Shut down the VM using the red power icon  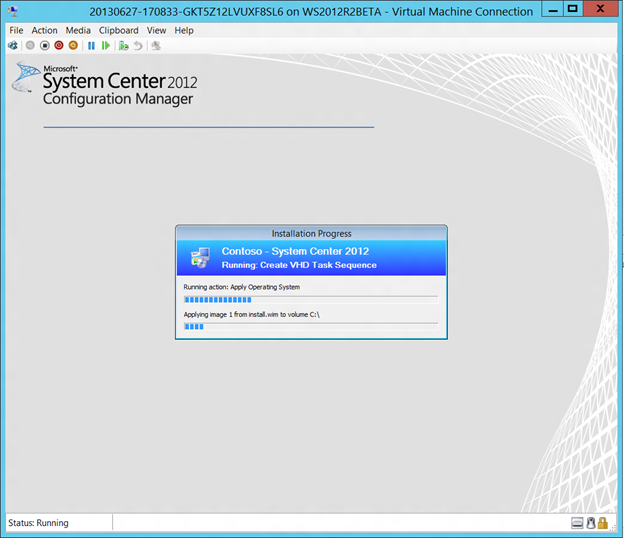point(59,46)
